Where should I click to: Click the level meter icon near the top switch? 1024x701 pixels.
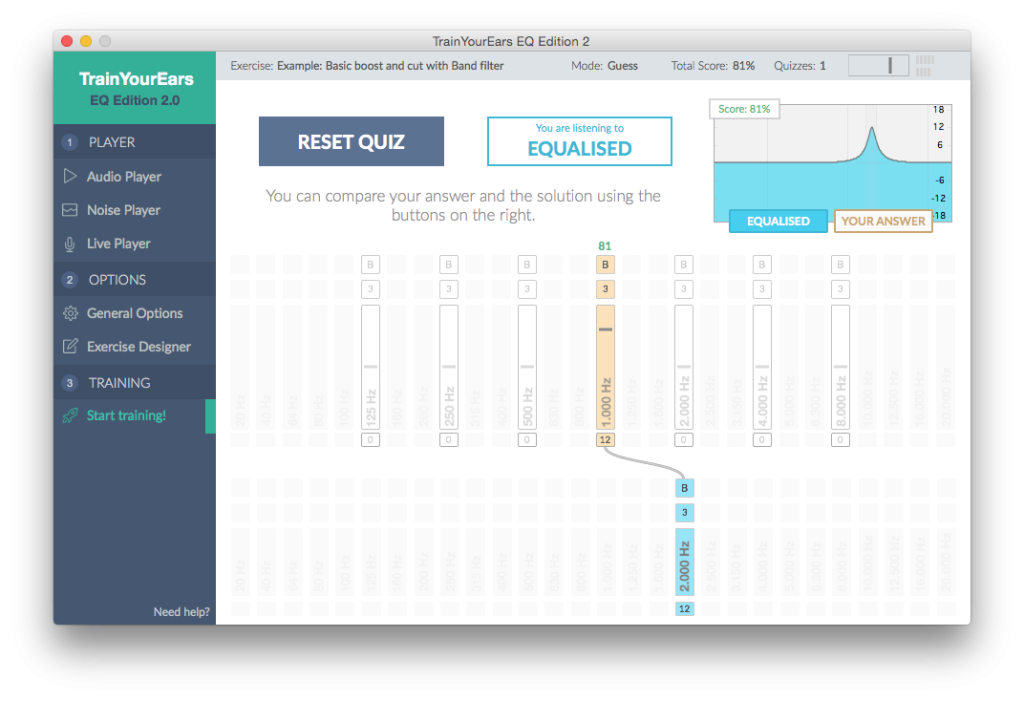[x=923, y=64]
